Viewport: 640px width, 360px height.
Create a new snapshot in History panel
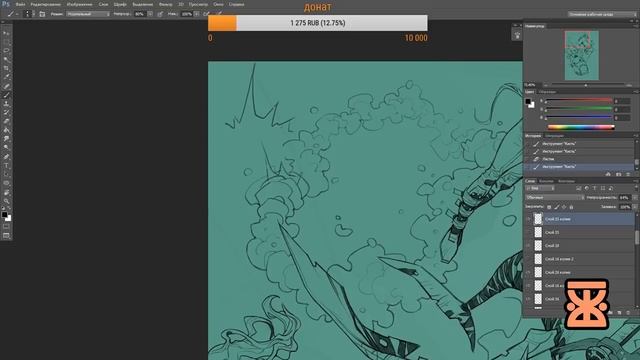[x=618, y=174]
